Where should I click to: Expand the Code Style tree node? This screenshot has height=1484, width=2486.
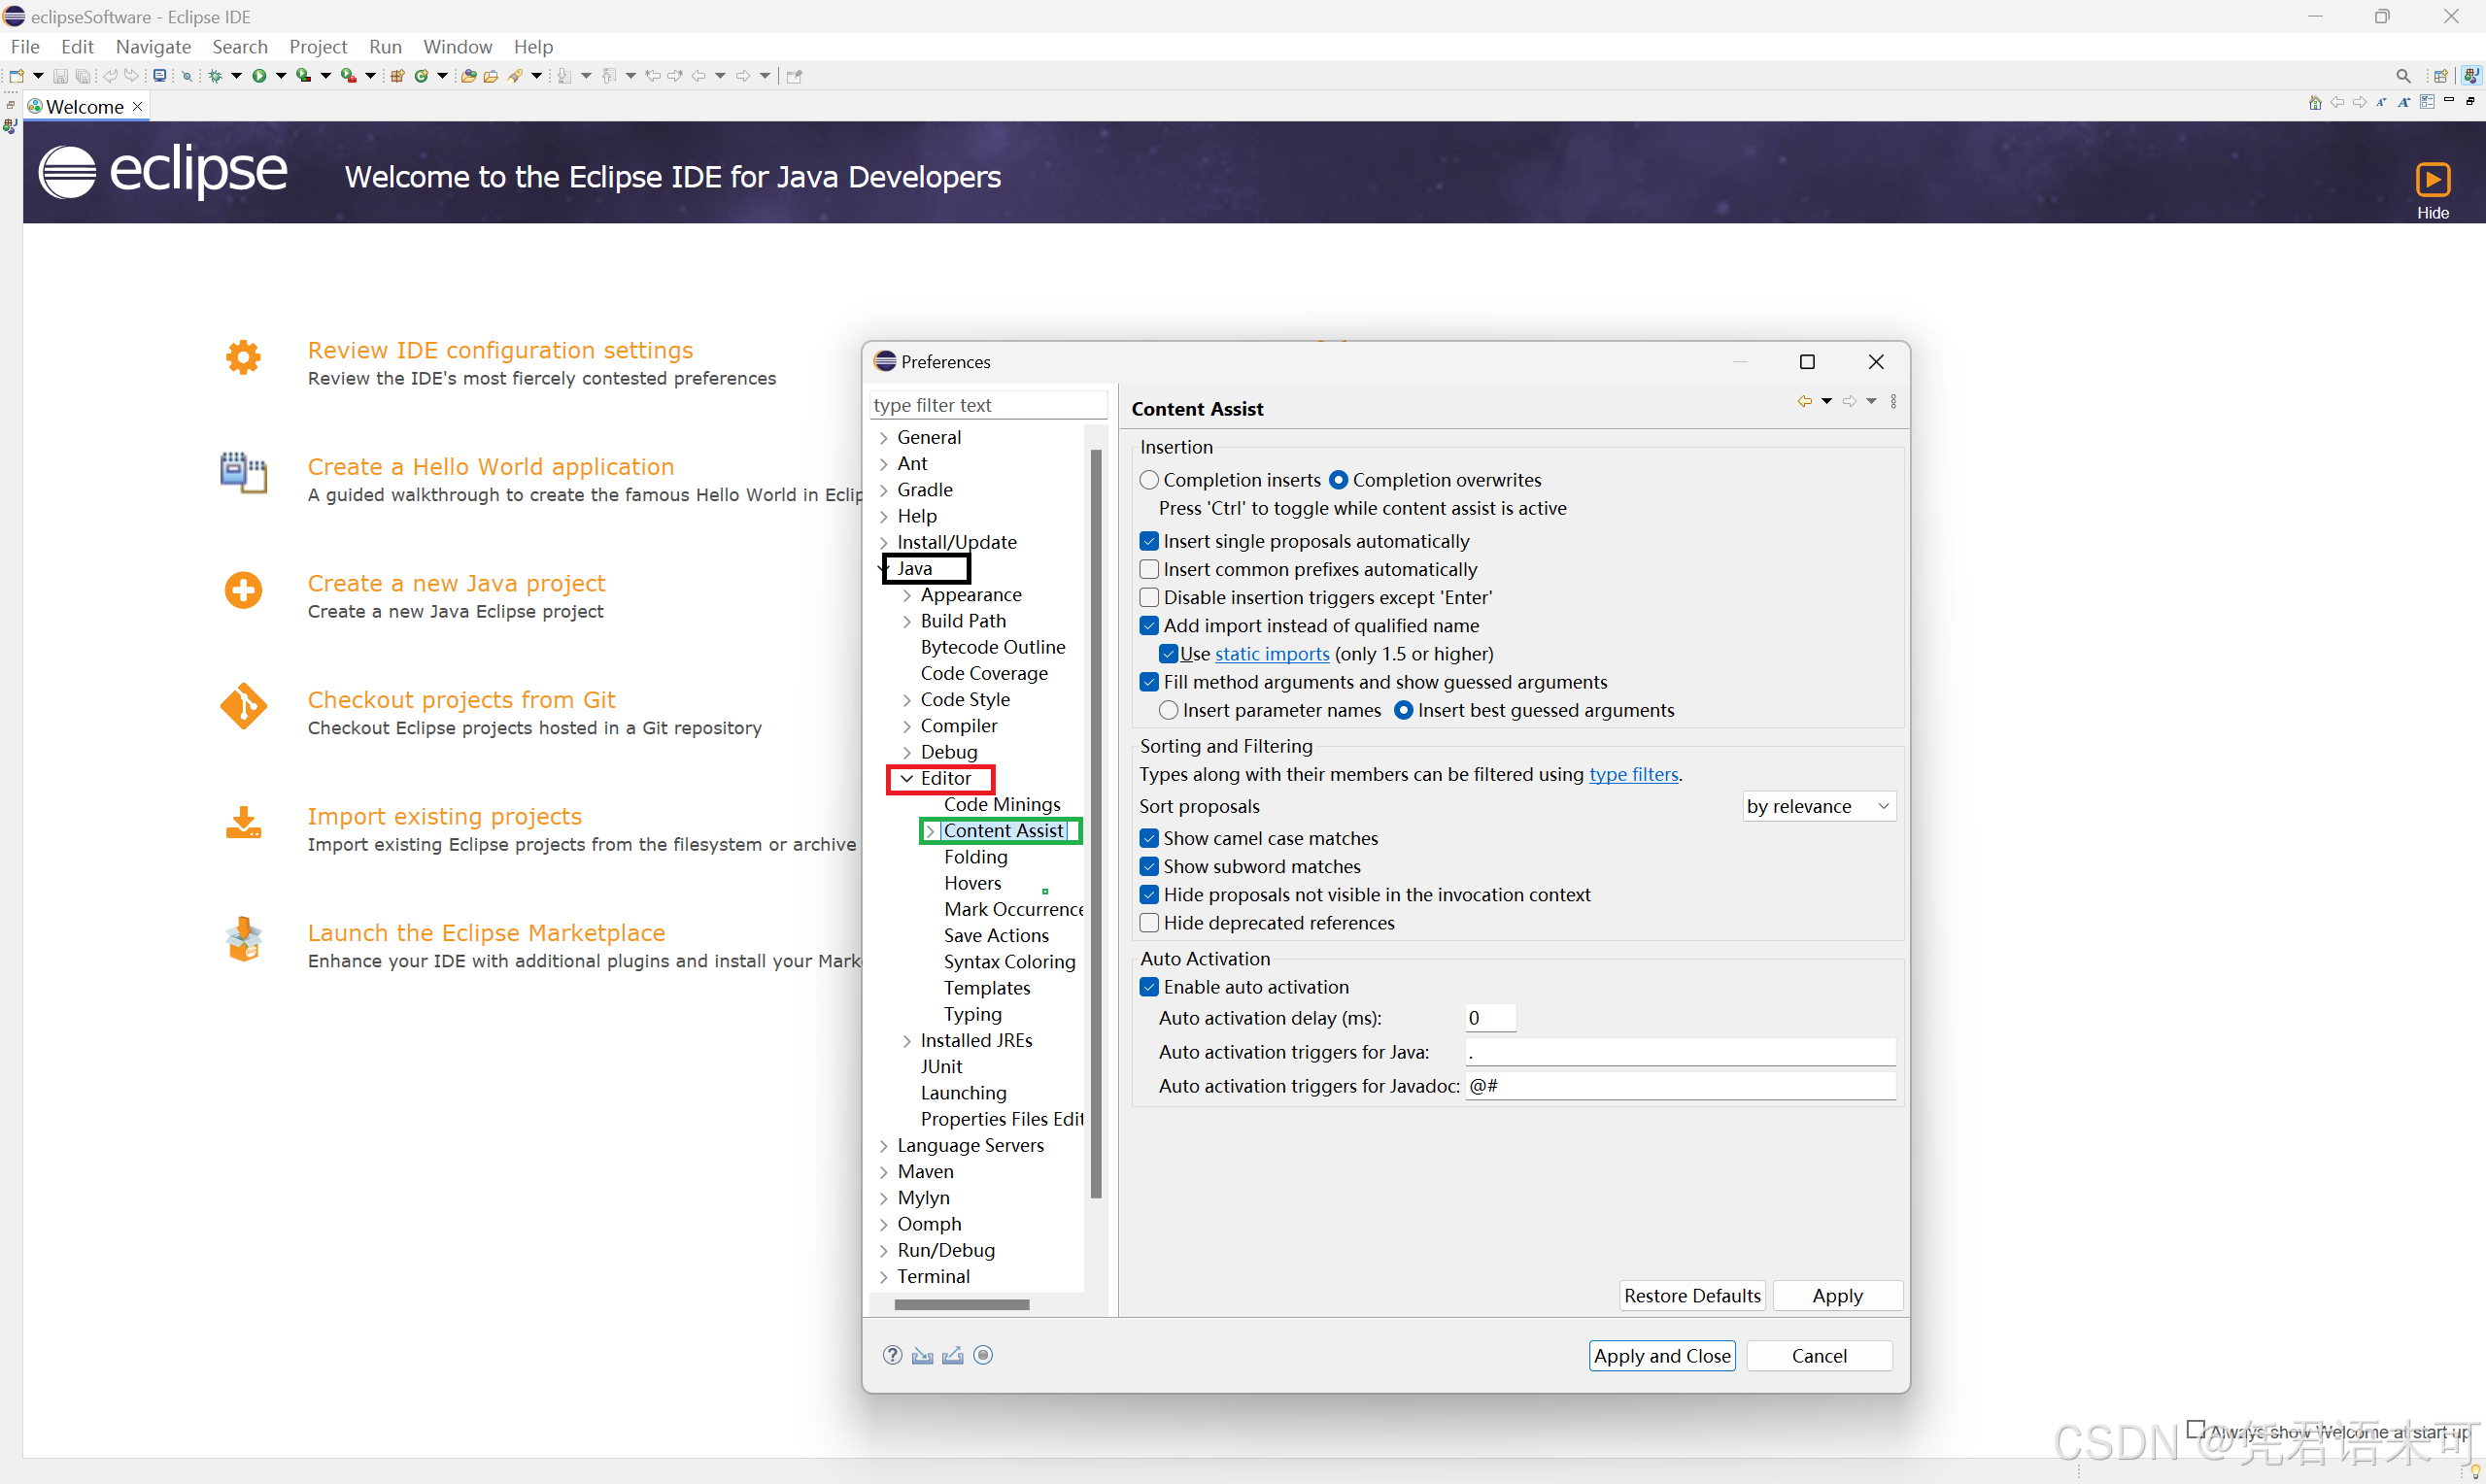coord(906,700)
